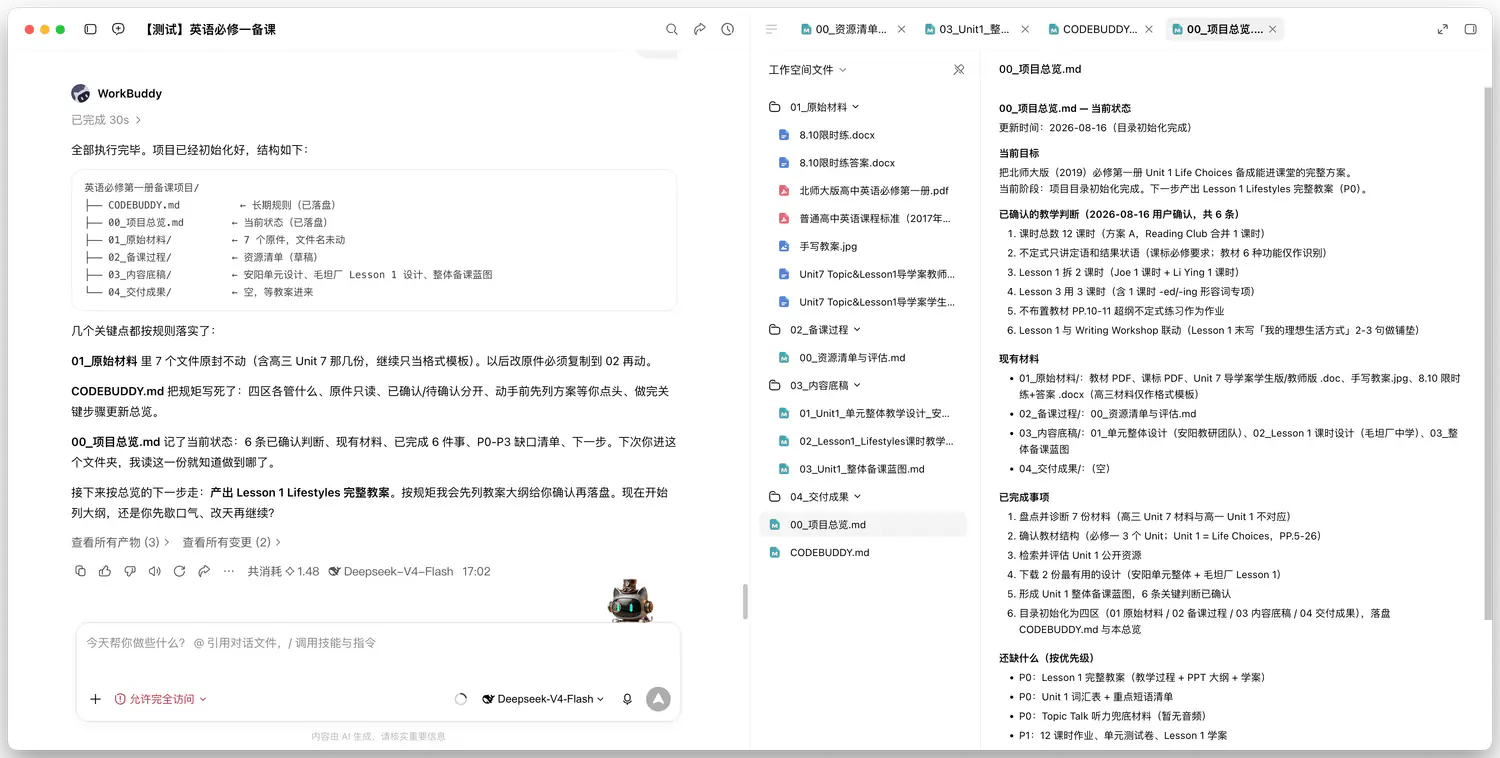The image size is (1500, 758).
Task: Click the share arrow icon in the chat header
Action: (x=700, y=30)
